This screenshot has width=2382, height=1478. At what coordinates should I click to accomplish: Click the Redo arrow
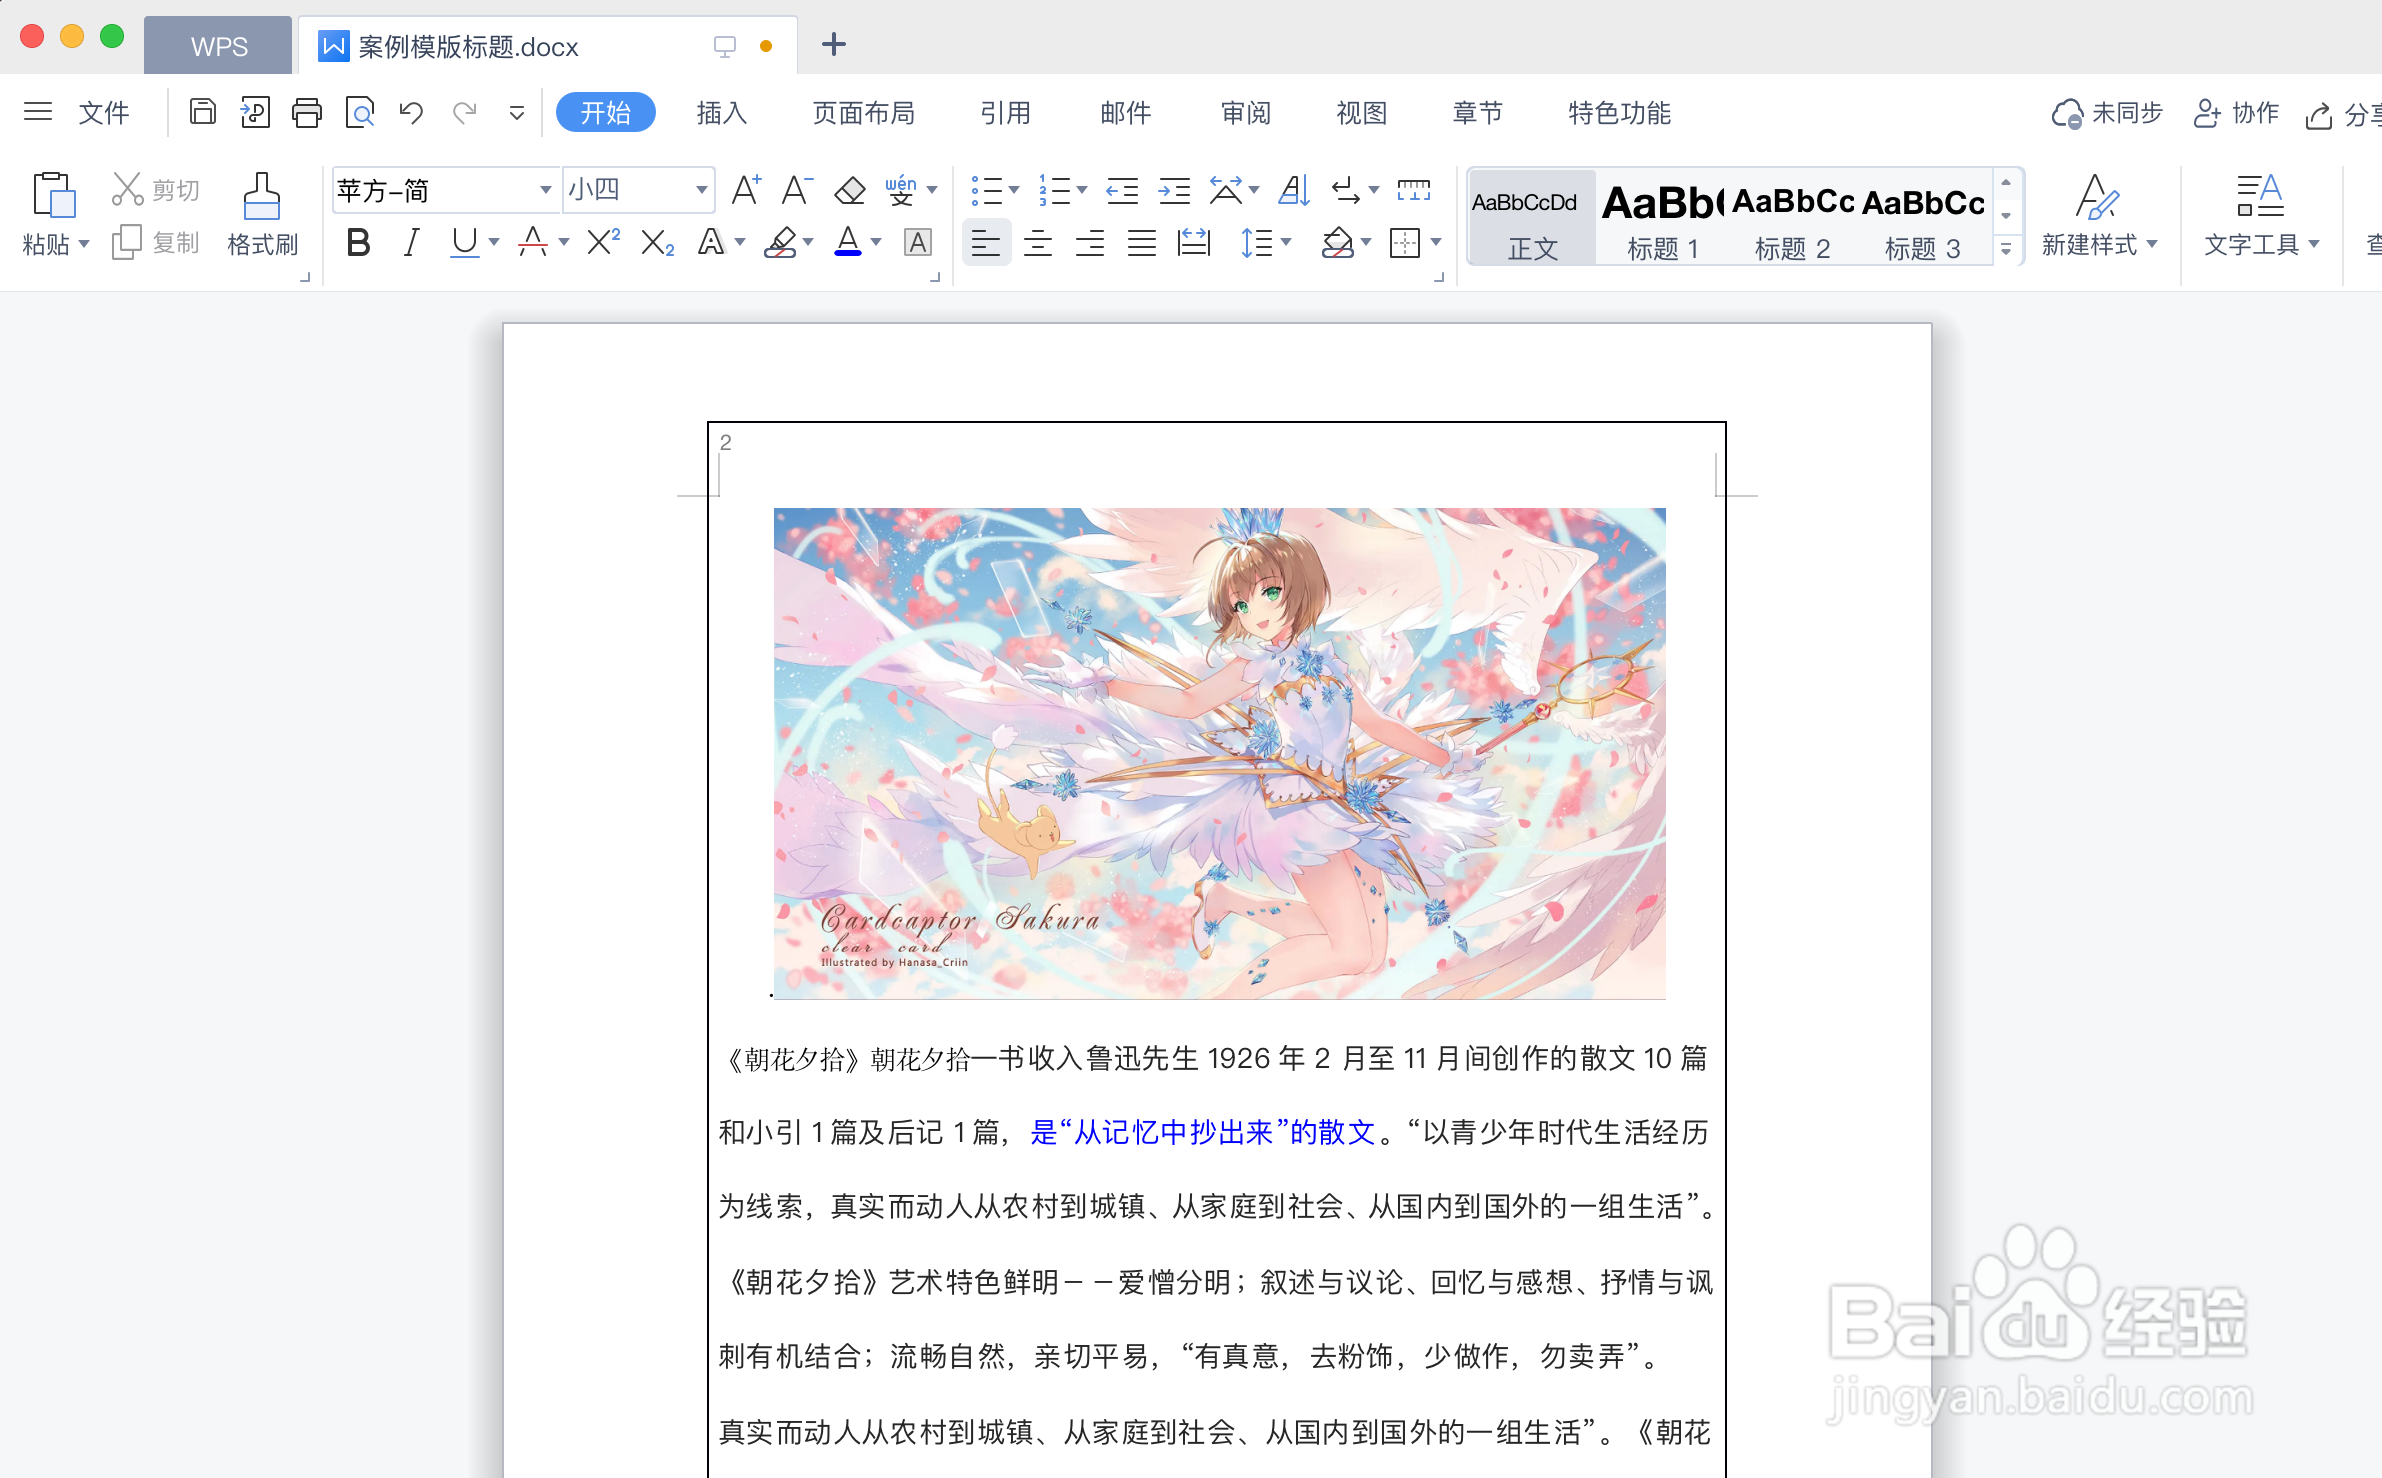tap(464, 112)
